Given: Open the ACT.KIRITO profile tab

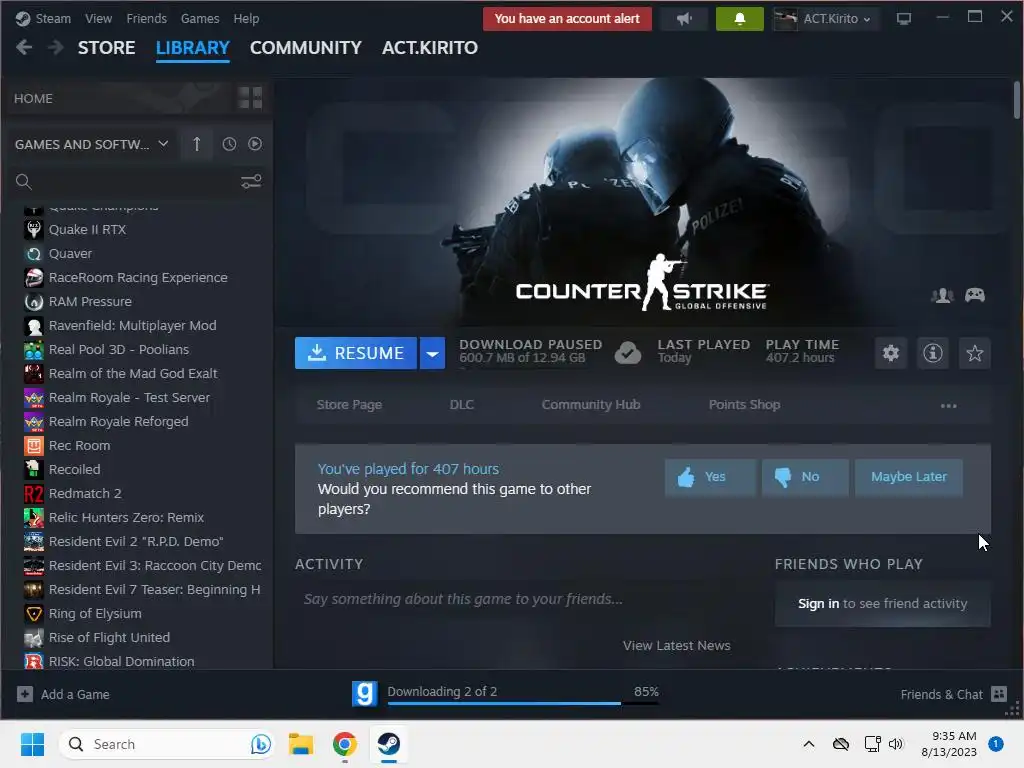Looking at the screenshot, I should point(430,48).
